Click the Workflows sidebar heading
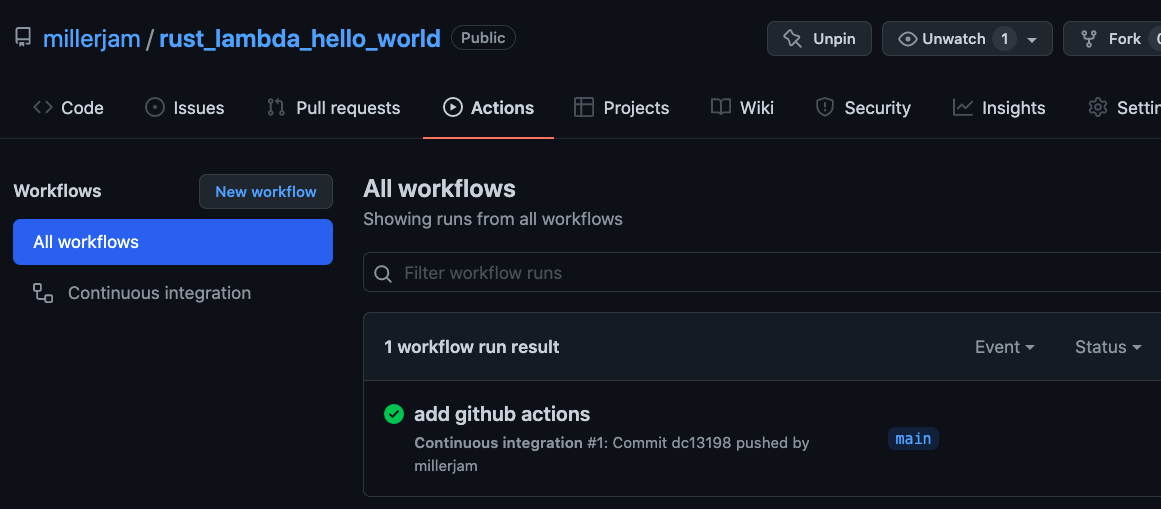Screen dimensions: 1161x509 tap(57, 191)
